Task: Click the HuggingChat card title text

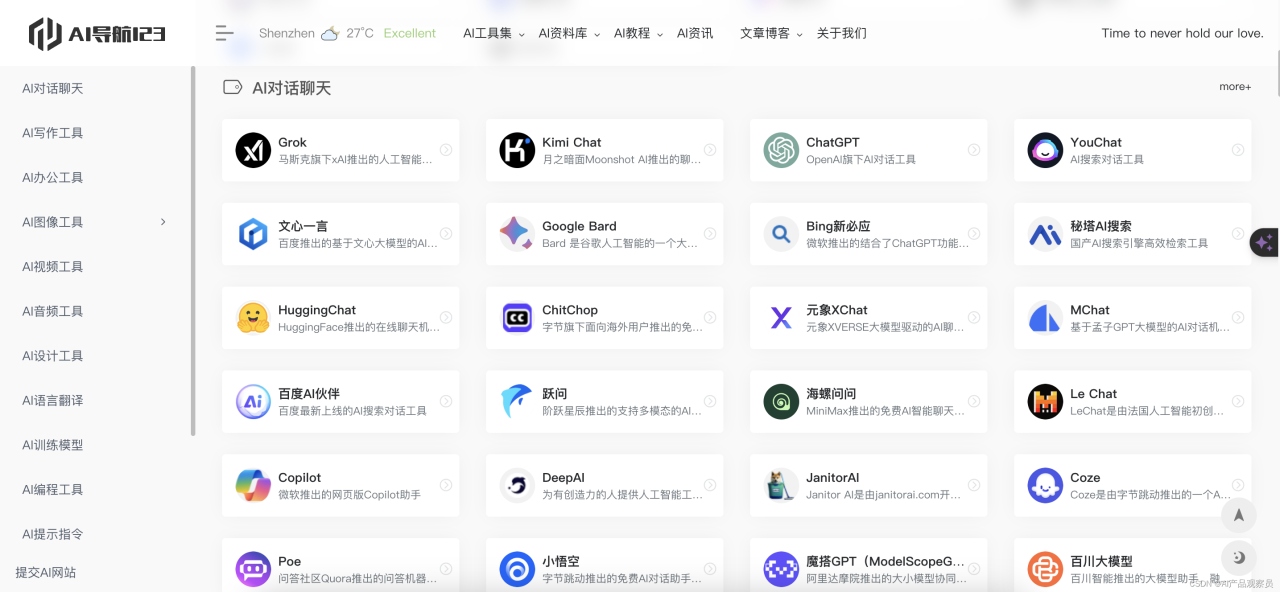Action: 317,310
